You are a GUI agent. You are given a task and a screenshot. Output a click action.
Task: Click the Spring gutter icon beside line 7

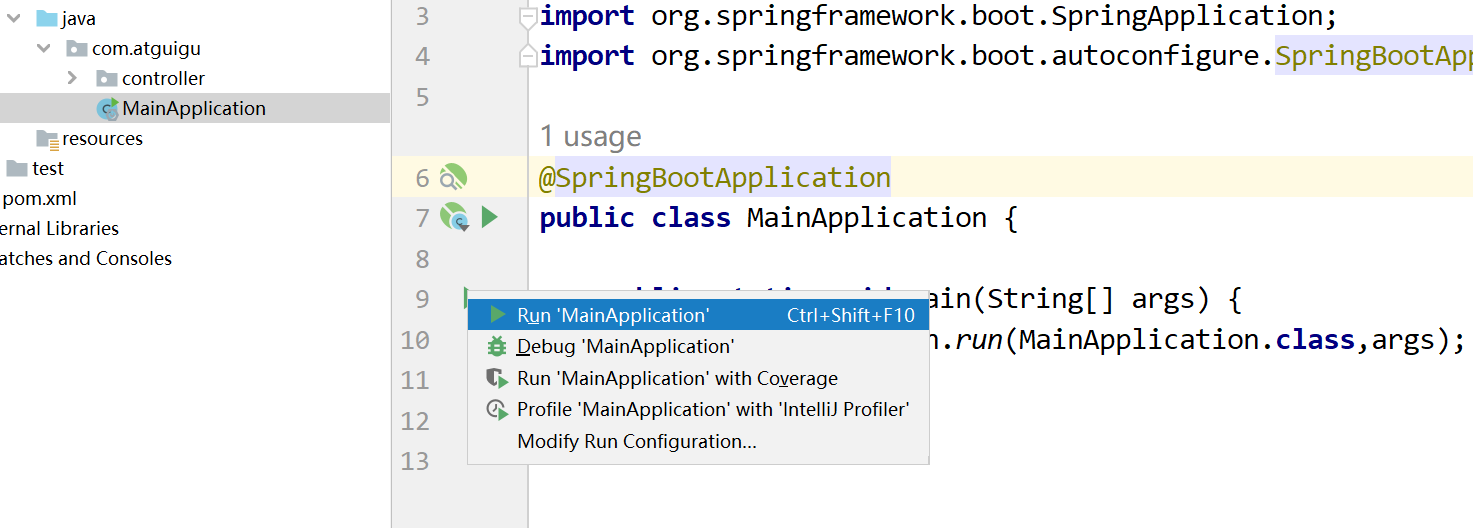coord(454,217)
